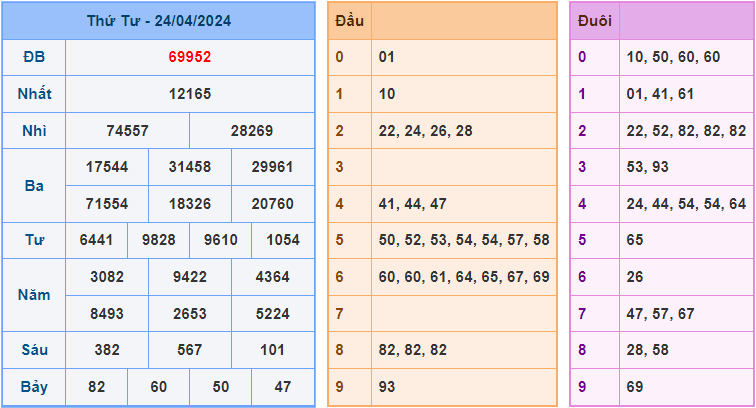Select the Nhất prize label
Viewport: 756px width, 408px height.
34,94
